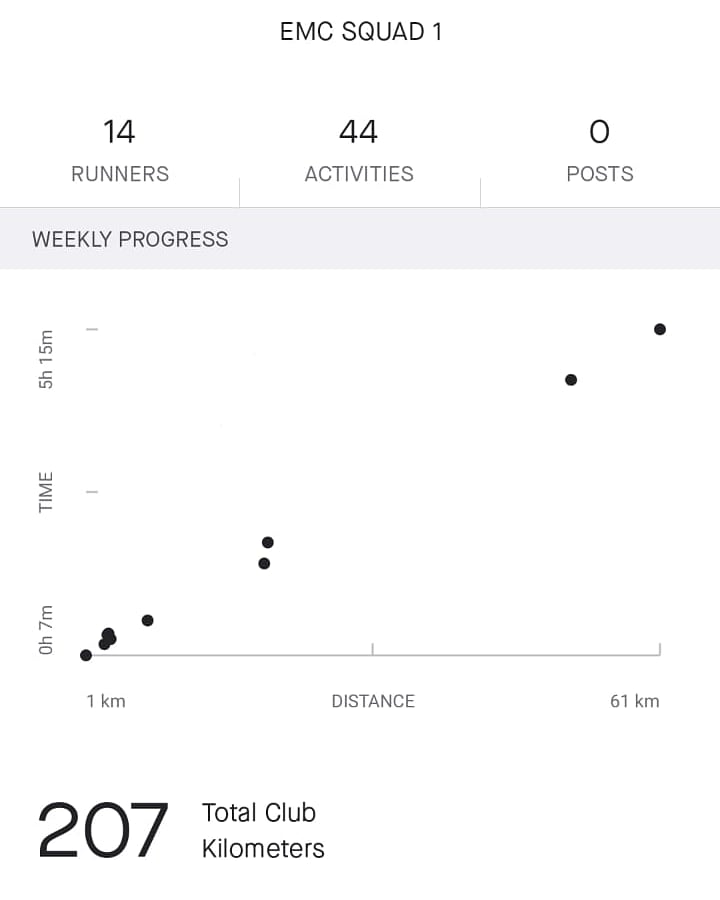This screenshot has height=900, width=720.
Task: Open the 44 Activities list
Action: tap(359, 150)
